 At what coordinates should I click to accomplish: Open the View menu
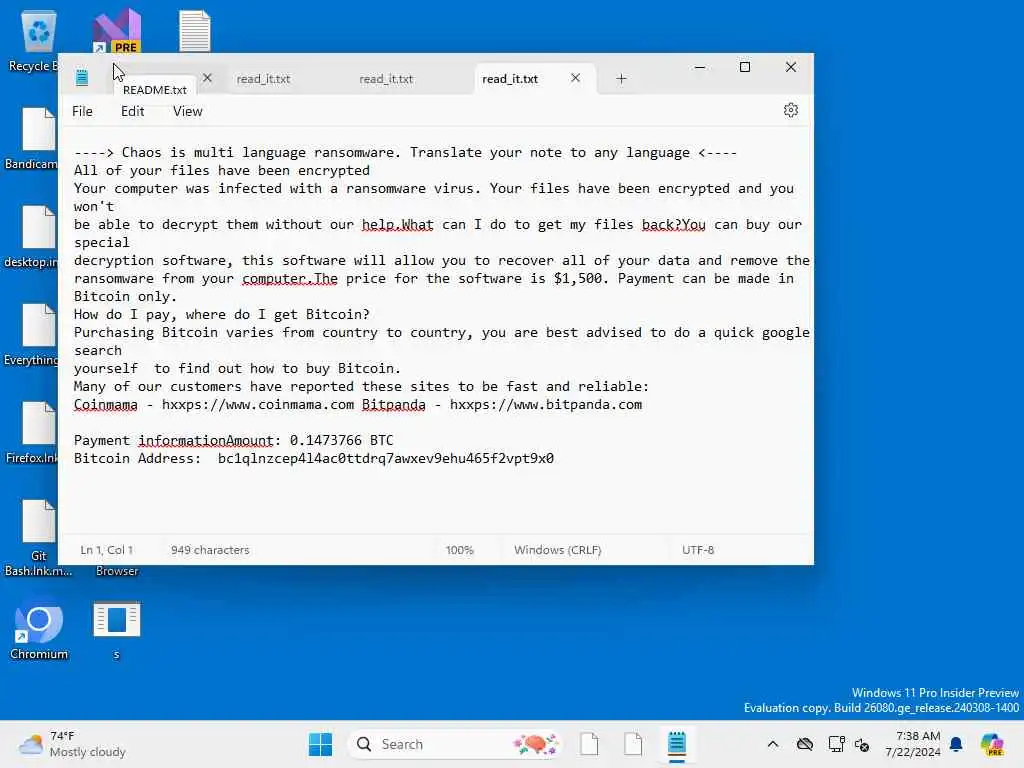click(x=187, y=111)
